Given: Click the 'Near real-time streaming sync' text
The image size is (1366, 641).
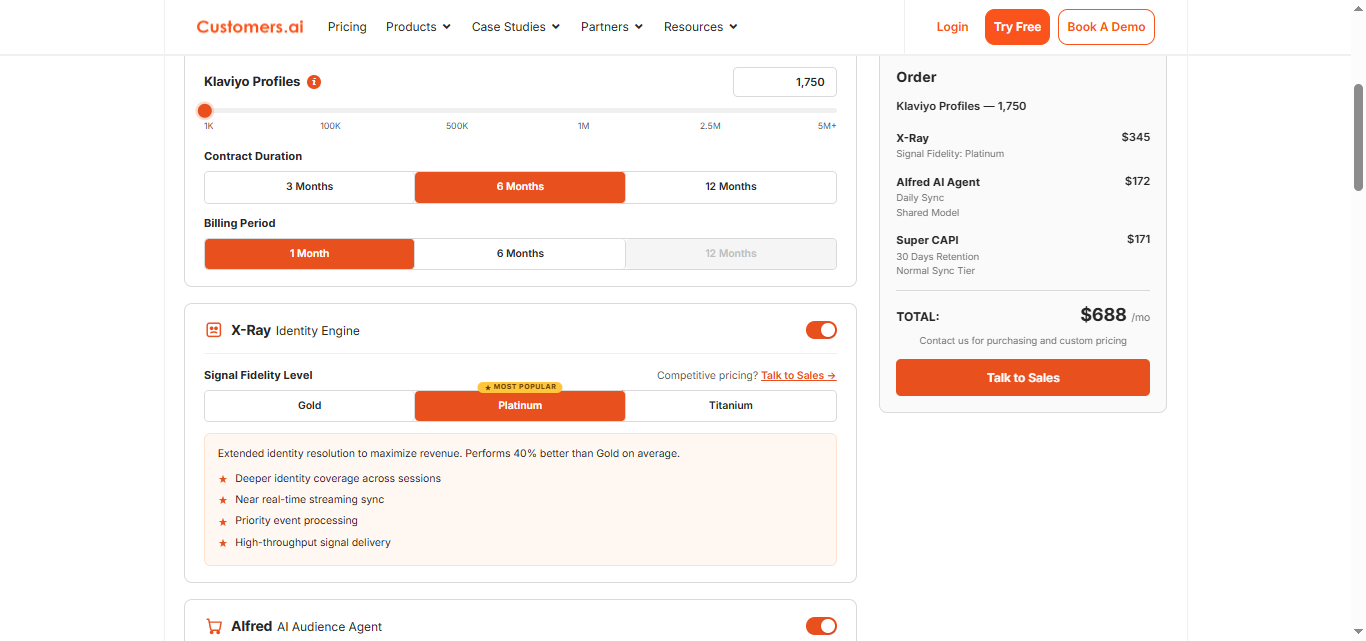Looking at the screenshot, I should pos(309,500).
